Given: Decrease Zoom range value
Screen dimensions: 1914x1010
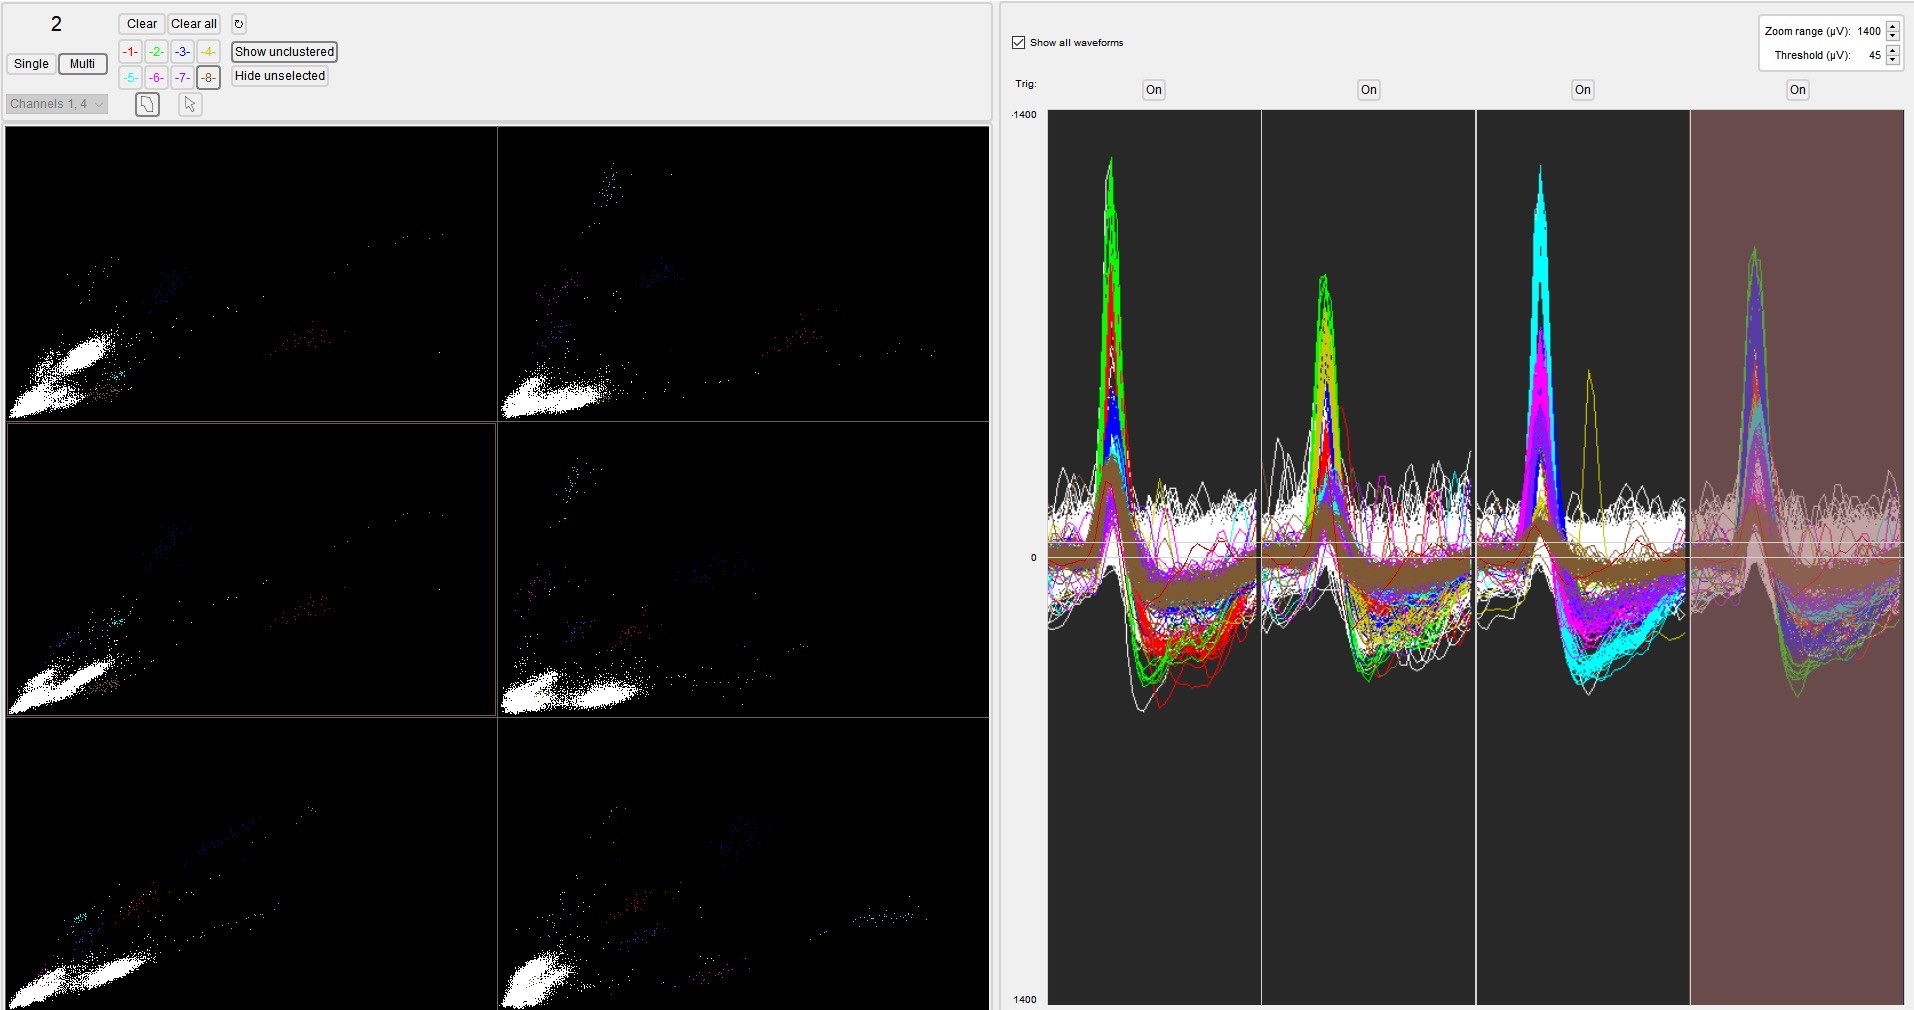Looking at the screenshot, I should tap(1893, 36).
